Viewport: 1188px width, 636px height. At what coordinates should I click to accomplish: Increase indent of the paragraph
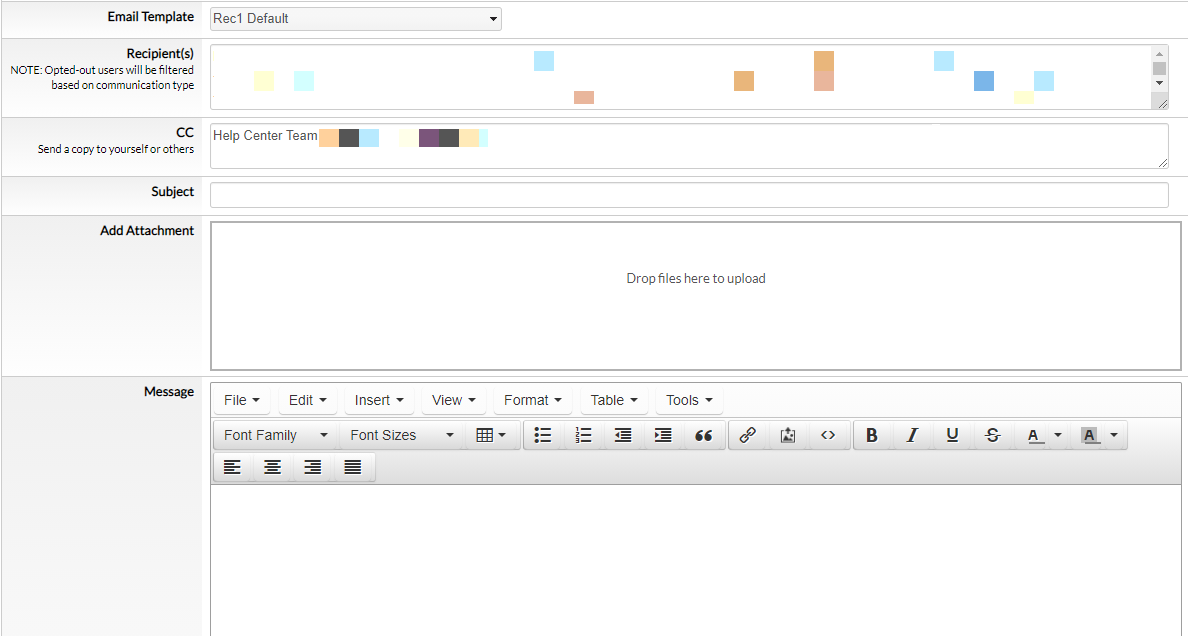click(x=663, y=435)
